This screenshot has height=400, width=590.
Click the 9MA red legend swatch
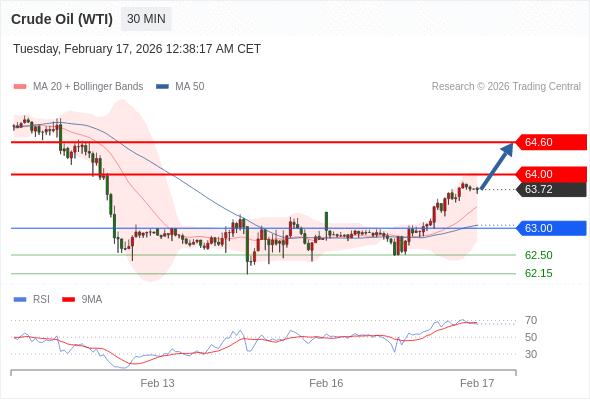pos(68,300)
